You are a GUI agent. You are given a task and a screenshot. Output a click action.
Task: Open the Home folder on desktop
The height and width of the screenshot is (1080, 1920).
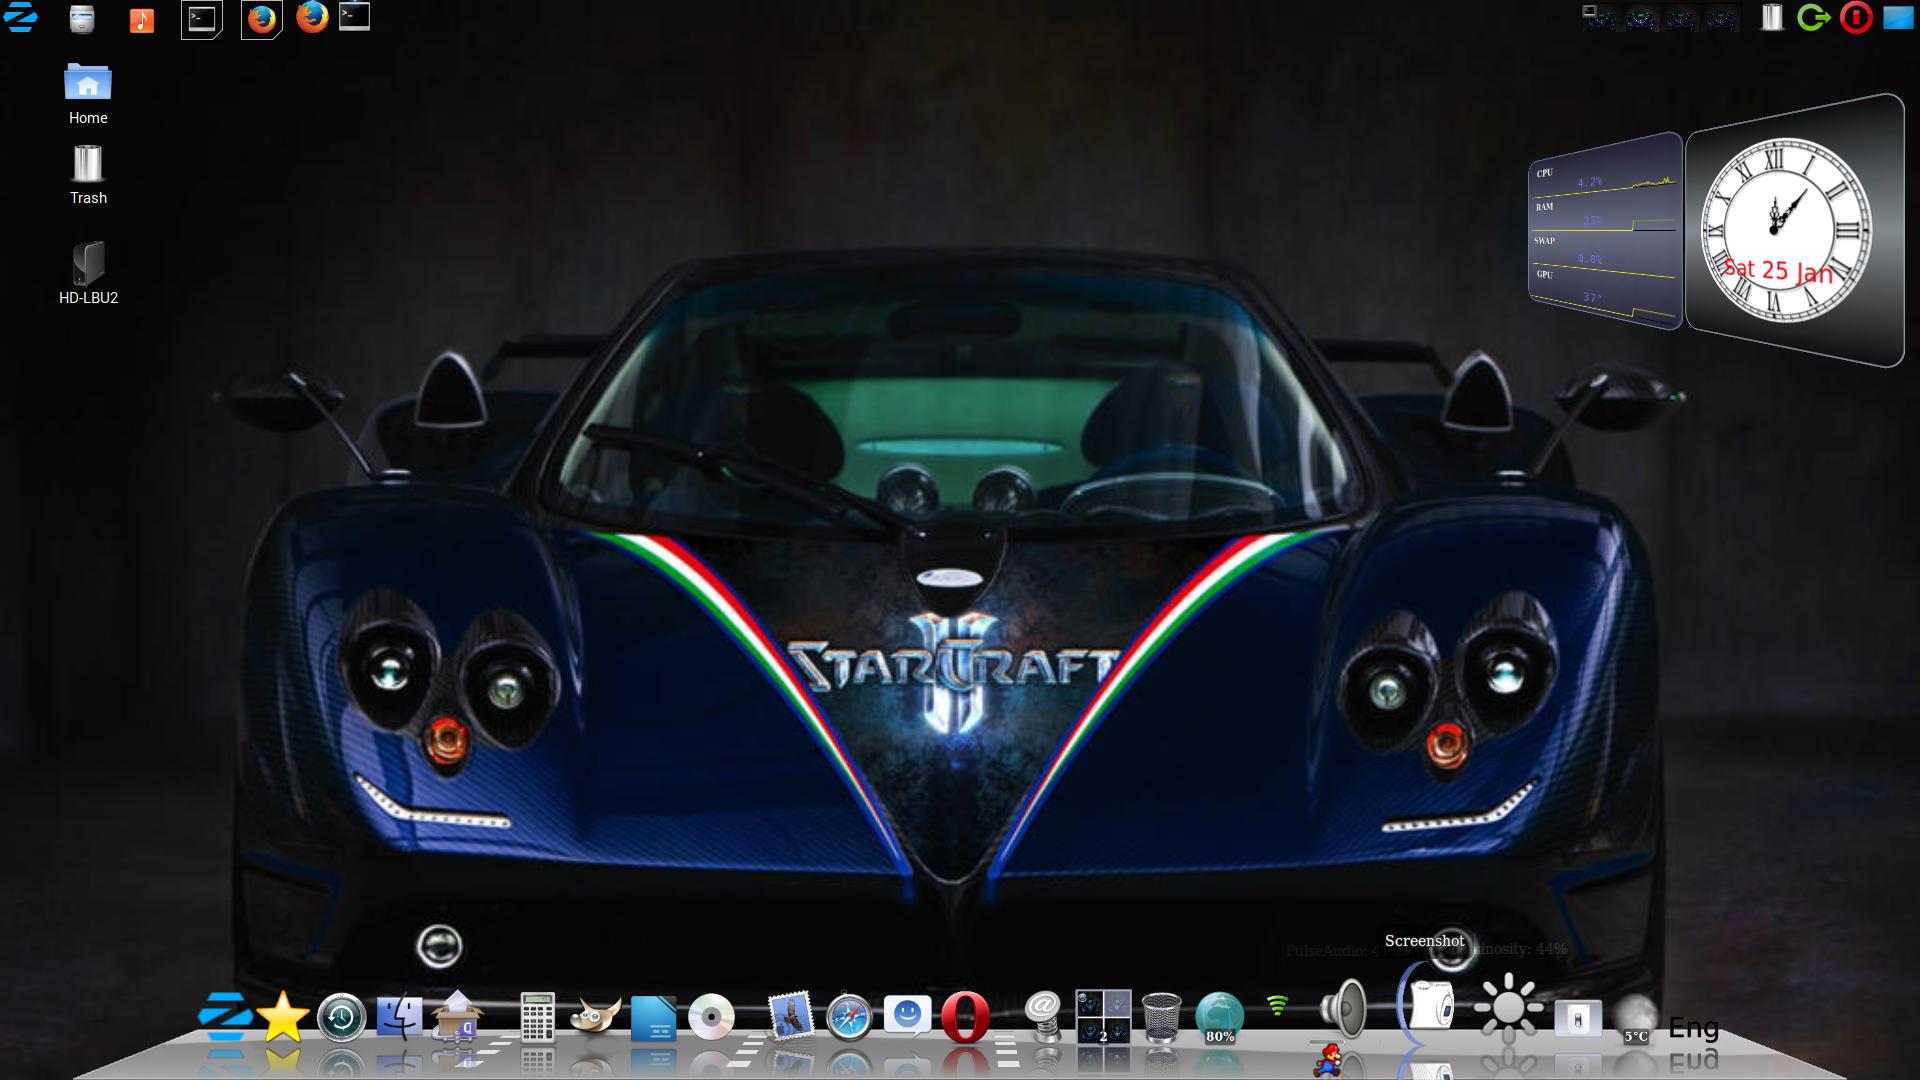[88, 94]
